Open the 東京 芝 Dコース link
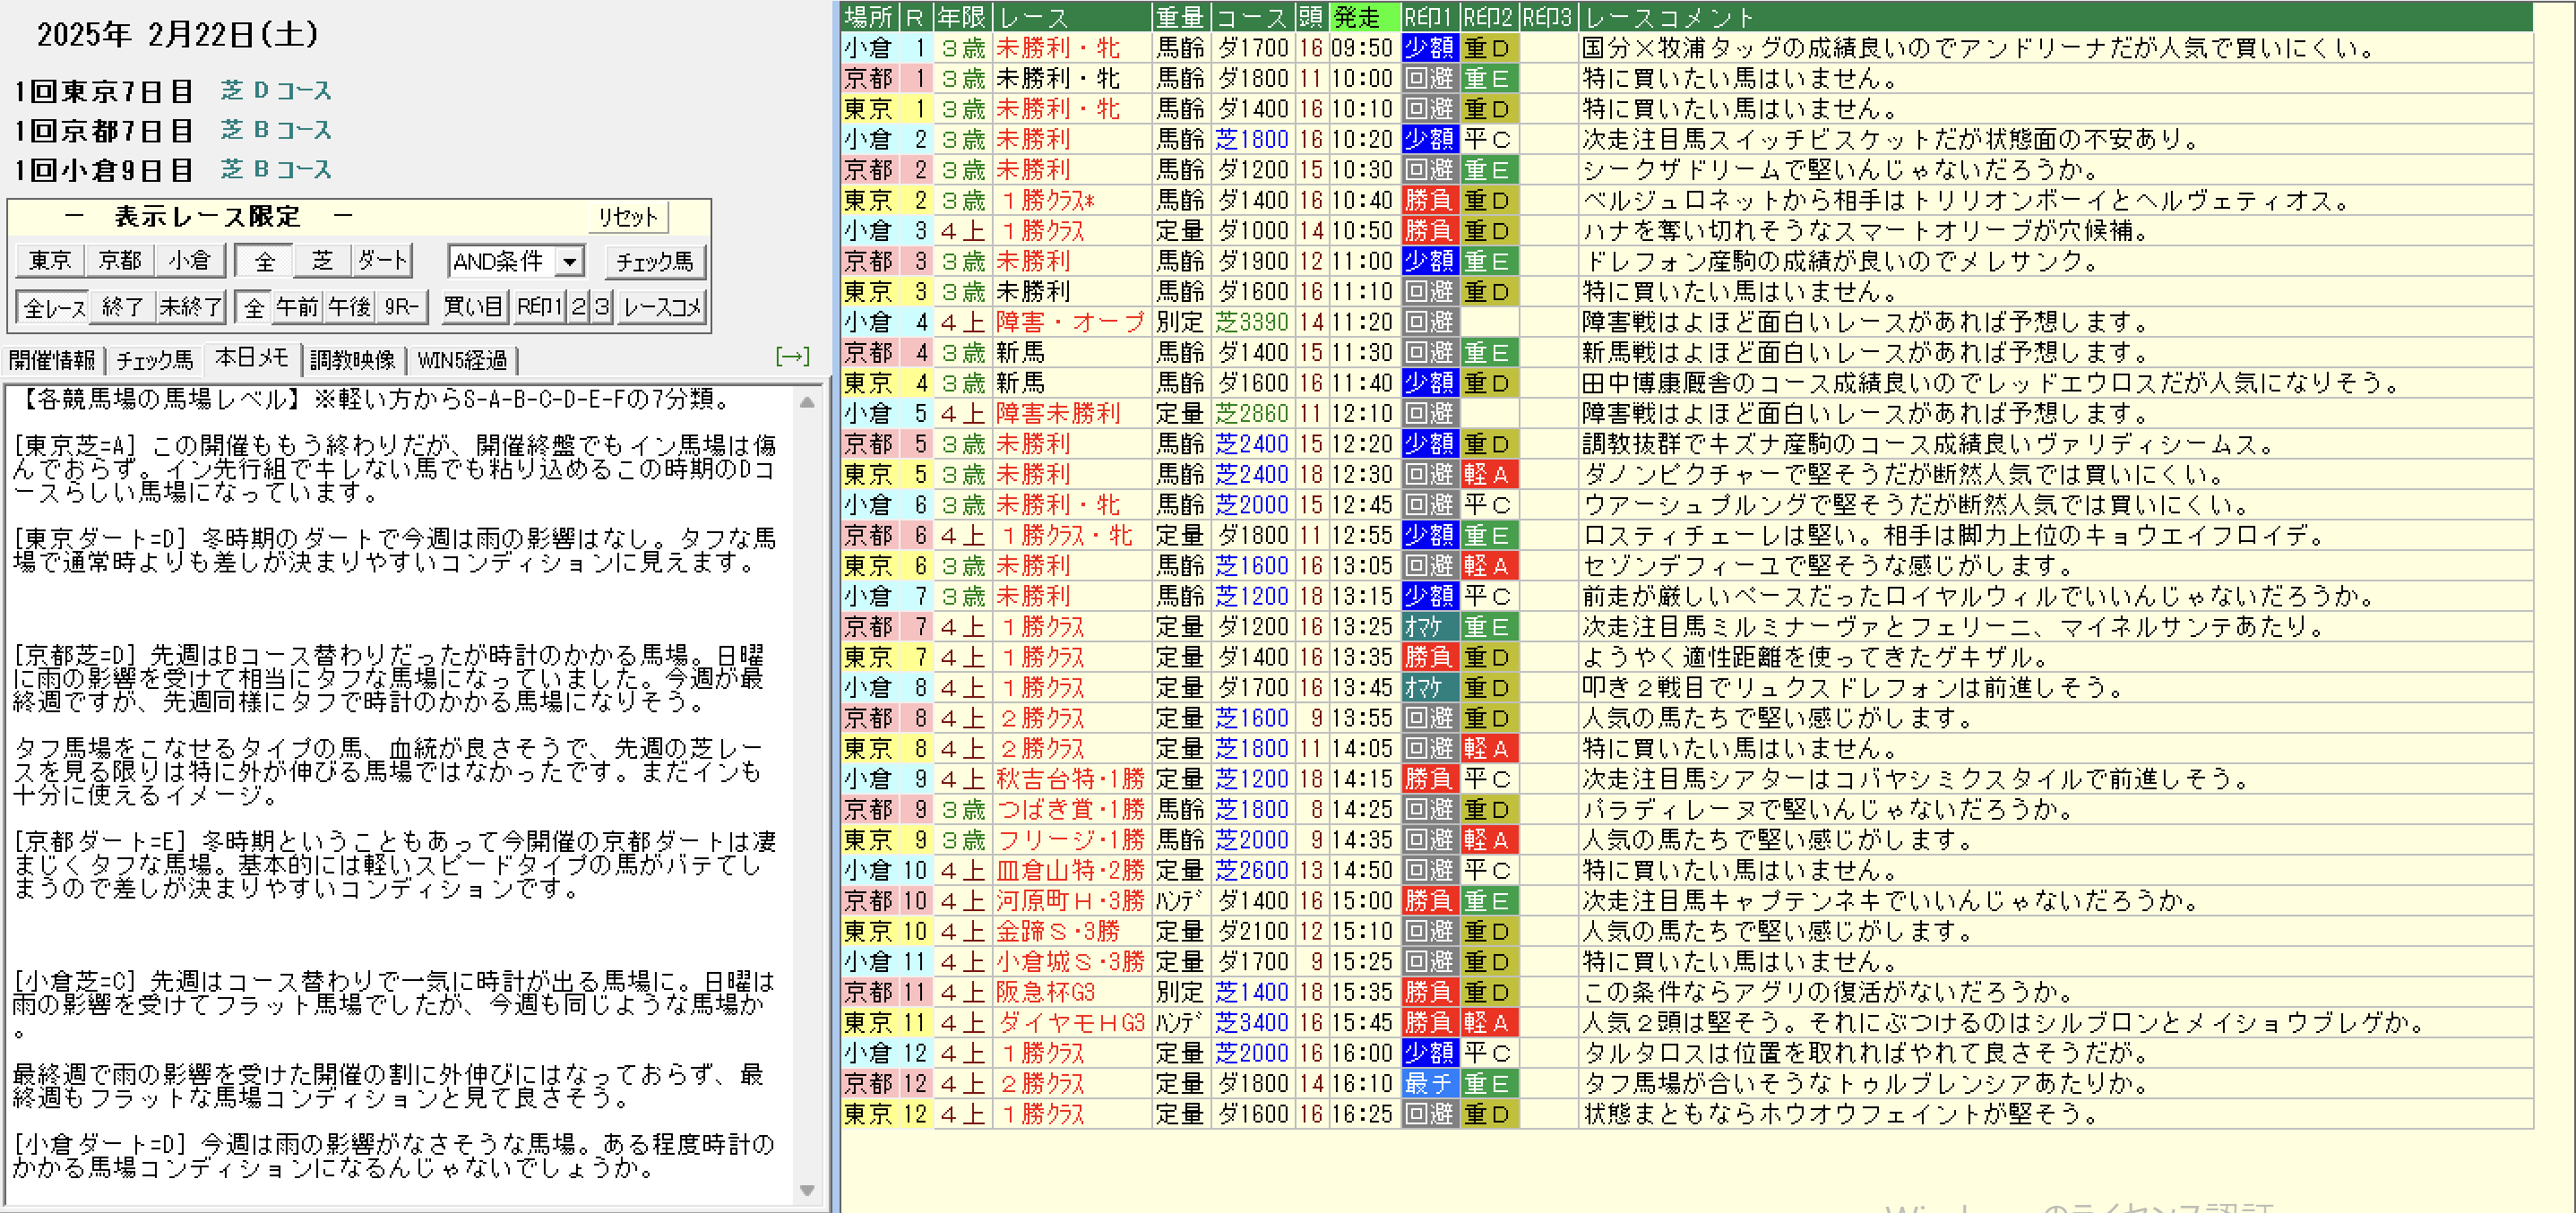This screenshot has height=1213, width=2576. pyautogui.click(x=276, y=90)
